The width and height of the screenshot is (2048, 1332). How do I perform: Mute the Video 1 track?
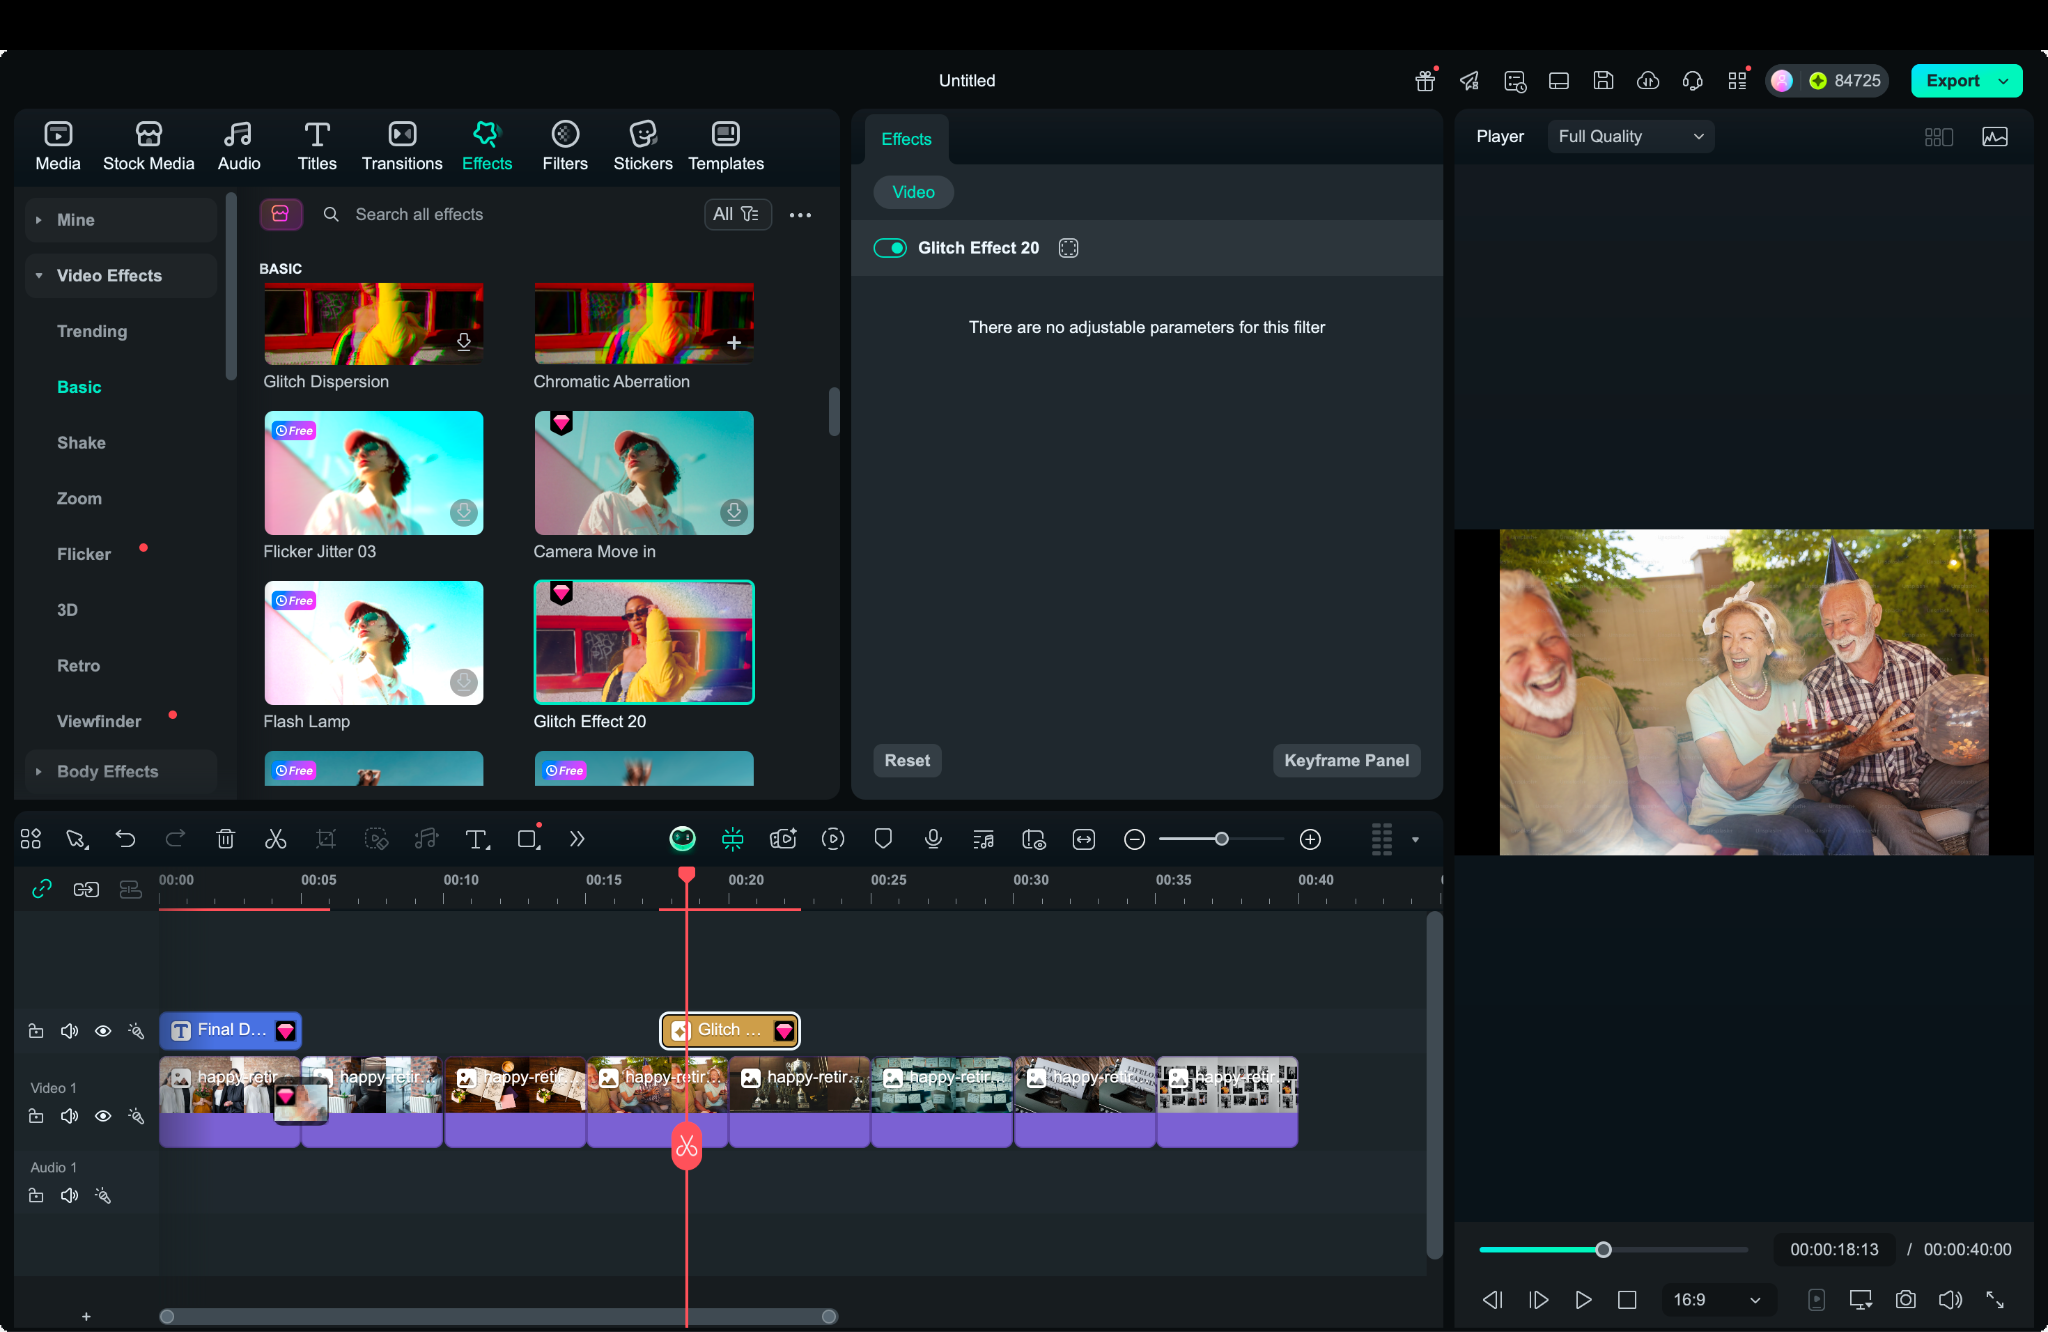[69, 1116]
